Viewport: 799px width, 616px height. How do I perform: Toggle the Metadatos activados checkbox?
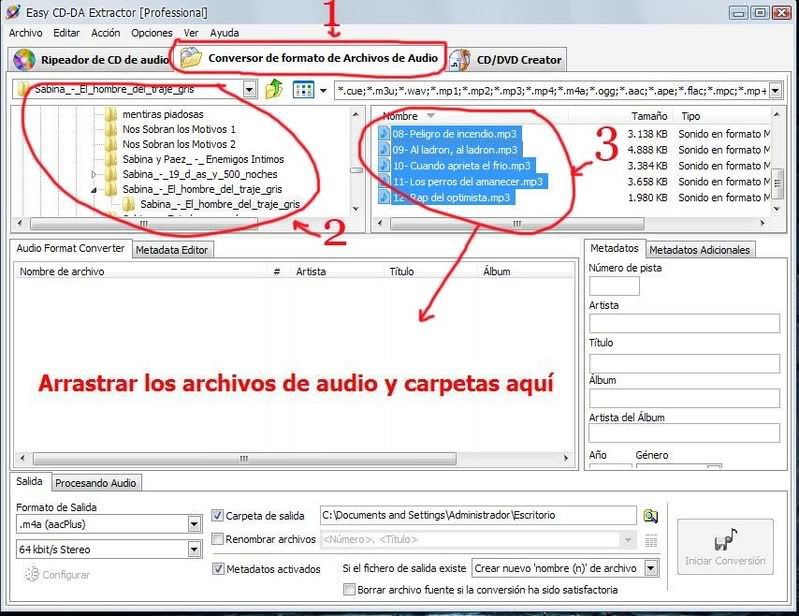[218, 569]
